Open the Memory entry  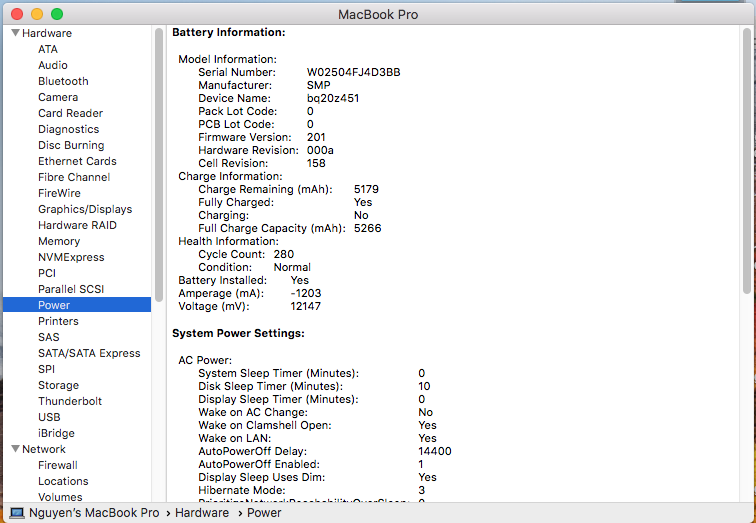pyautogui.click(x=59, y=241)
